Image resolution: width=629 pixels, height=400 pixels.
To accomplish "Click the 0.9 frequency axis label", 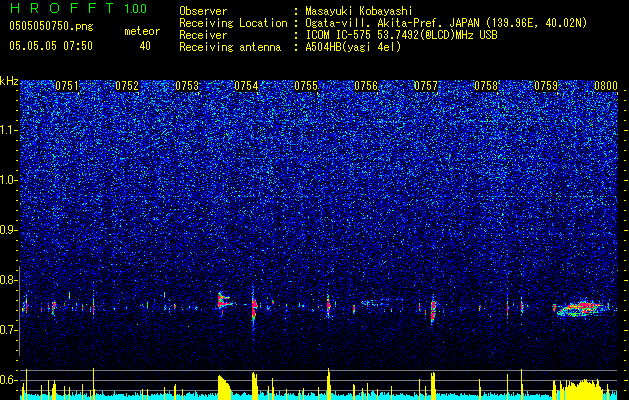I will [9, 230].
